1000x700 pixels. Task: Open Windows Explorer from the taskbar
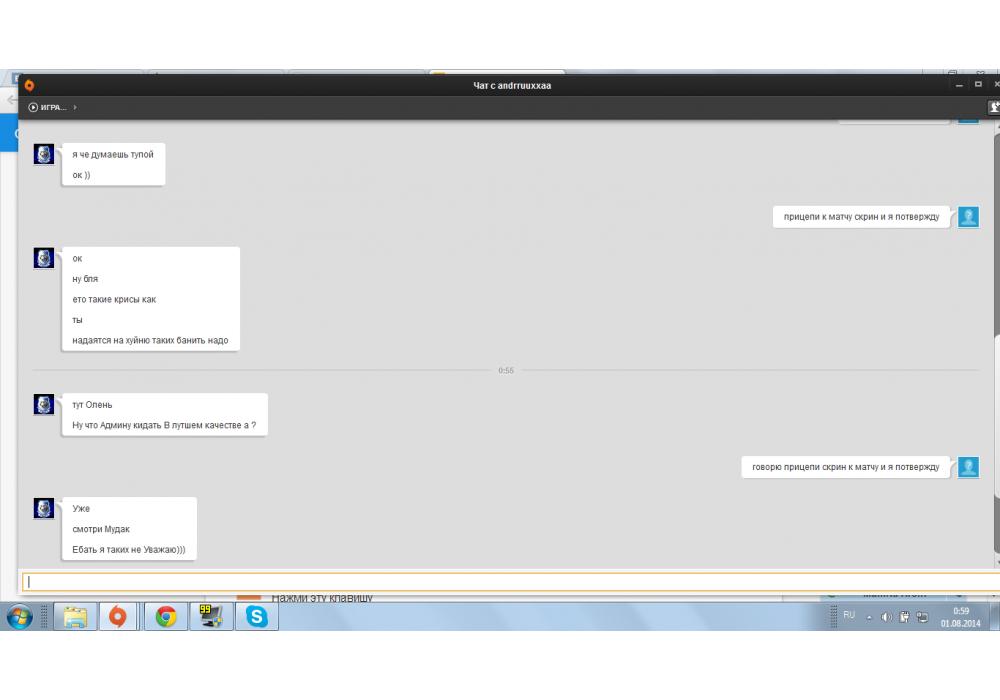click(74, 617)
